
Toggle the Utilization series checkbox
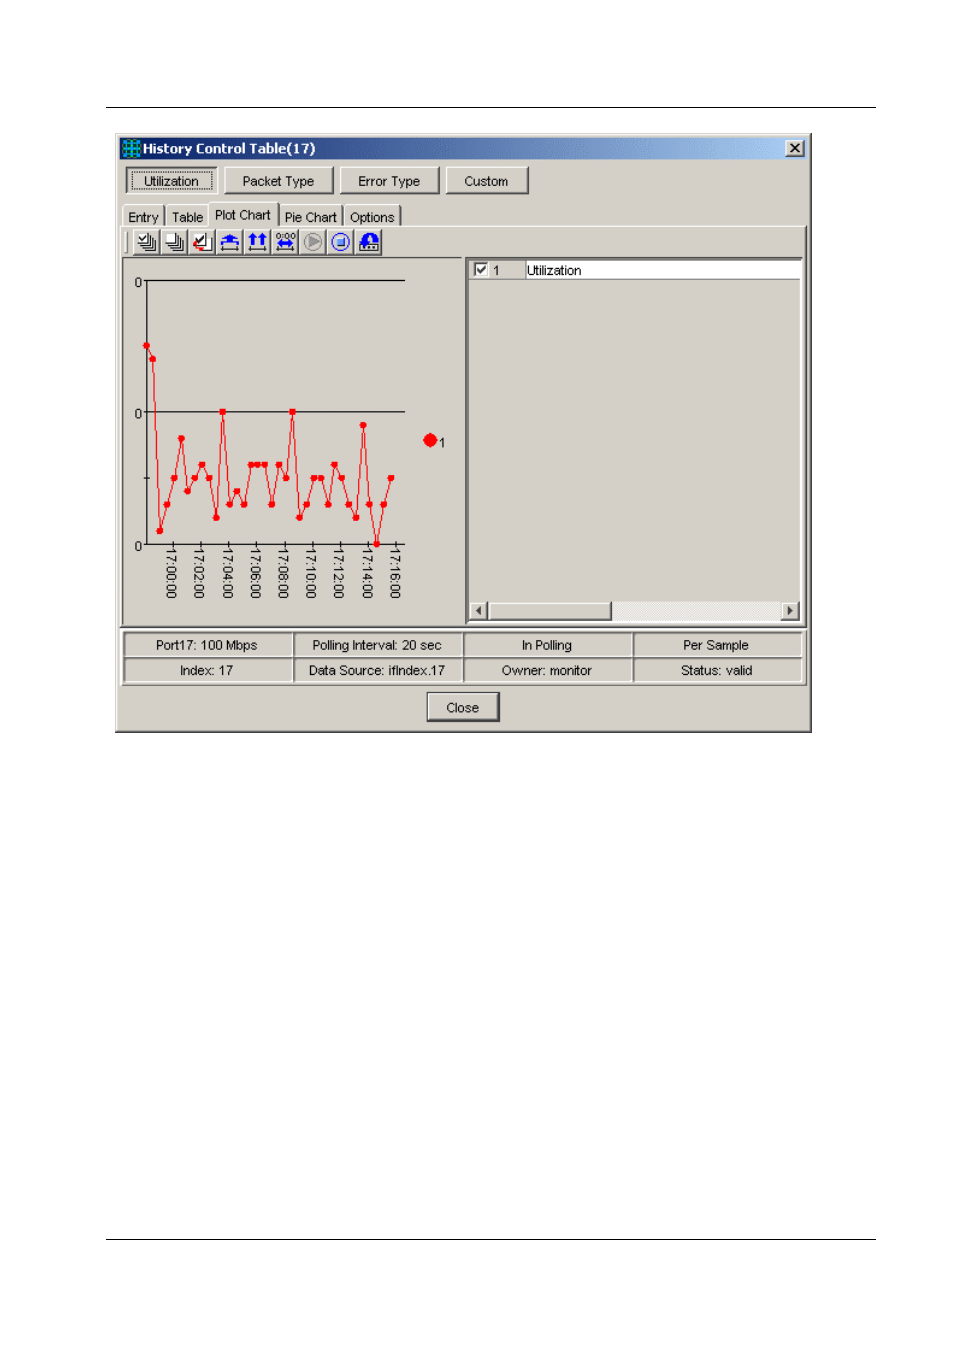click(481, 270)
